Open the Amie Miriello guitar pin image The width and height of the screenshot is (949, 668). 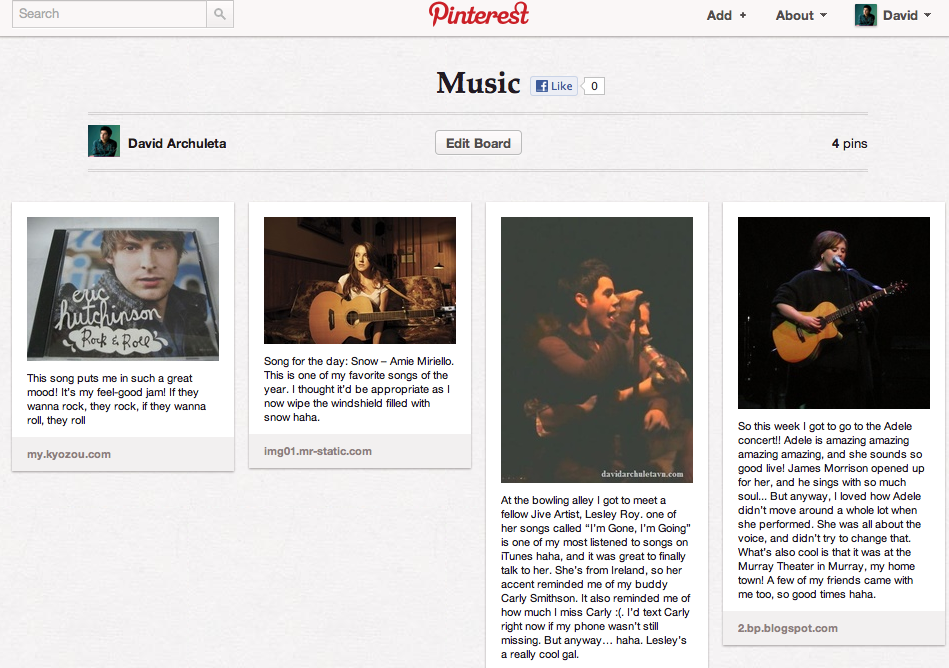360,281
